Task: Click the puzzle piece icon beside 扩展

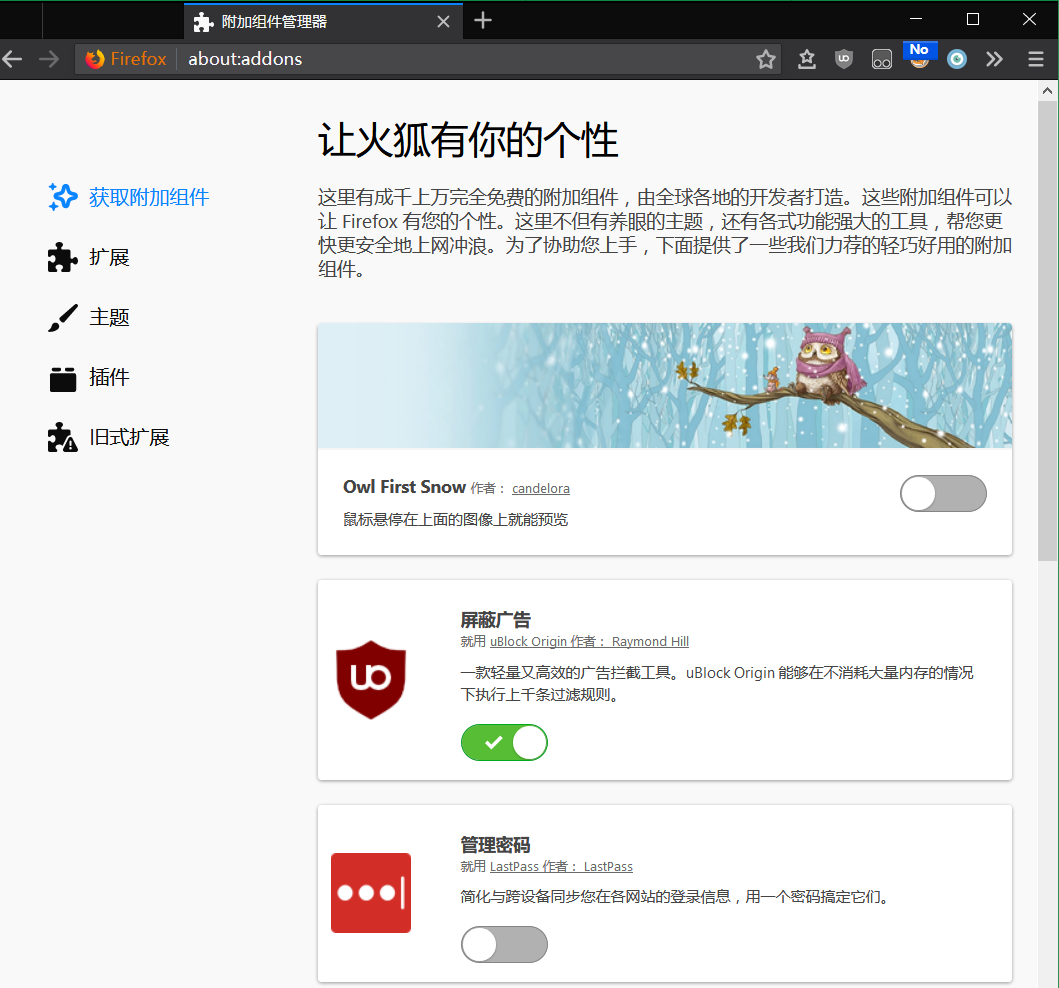Action: click(x=63, y=257)
